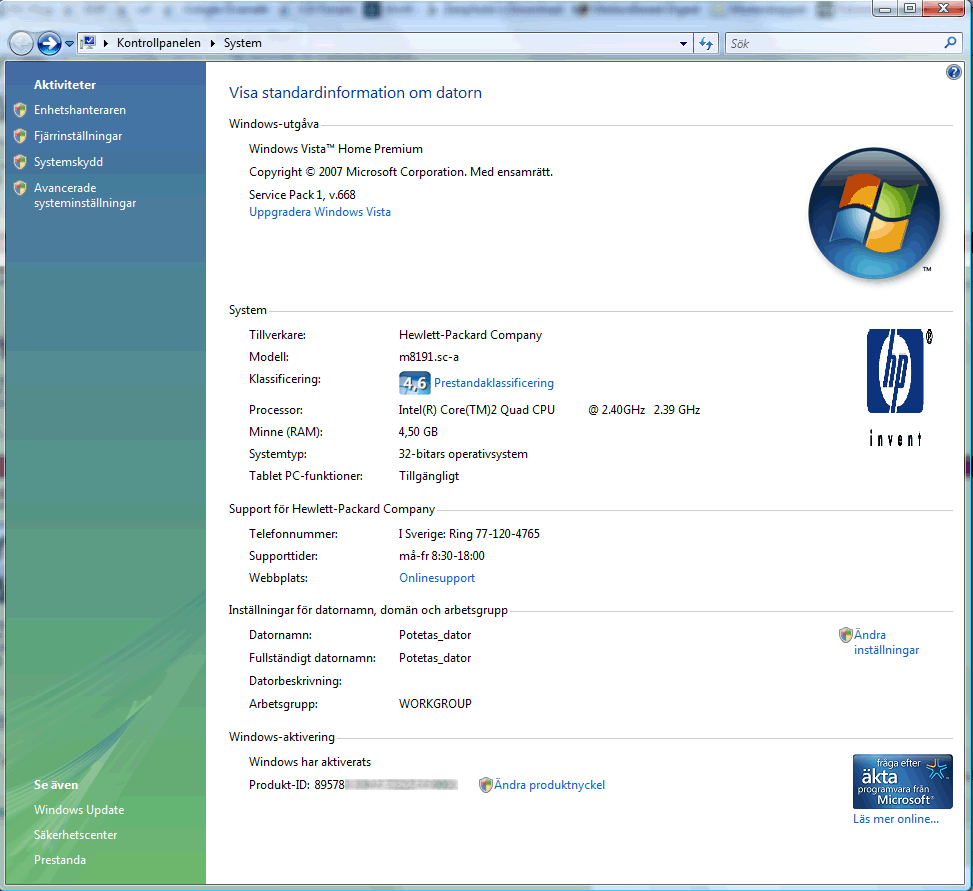
Task: Open Enhetshanteraren from the task list
Action: pos(80,110)
